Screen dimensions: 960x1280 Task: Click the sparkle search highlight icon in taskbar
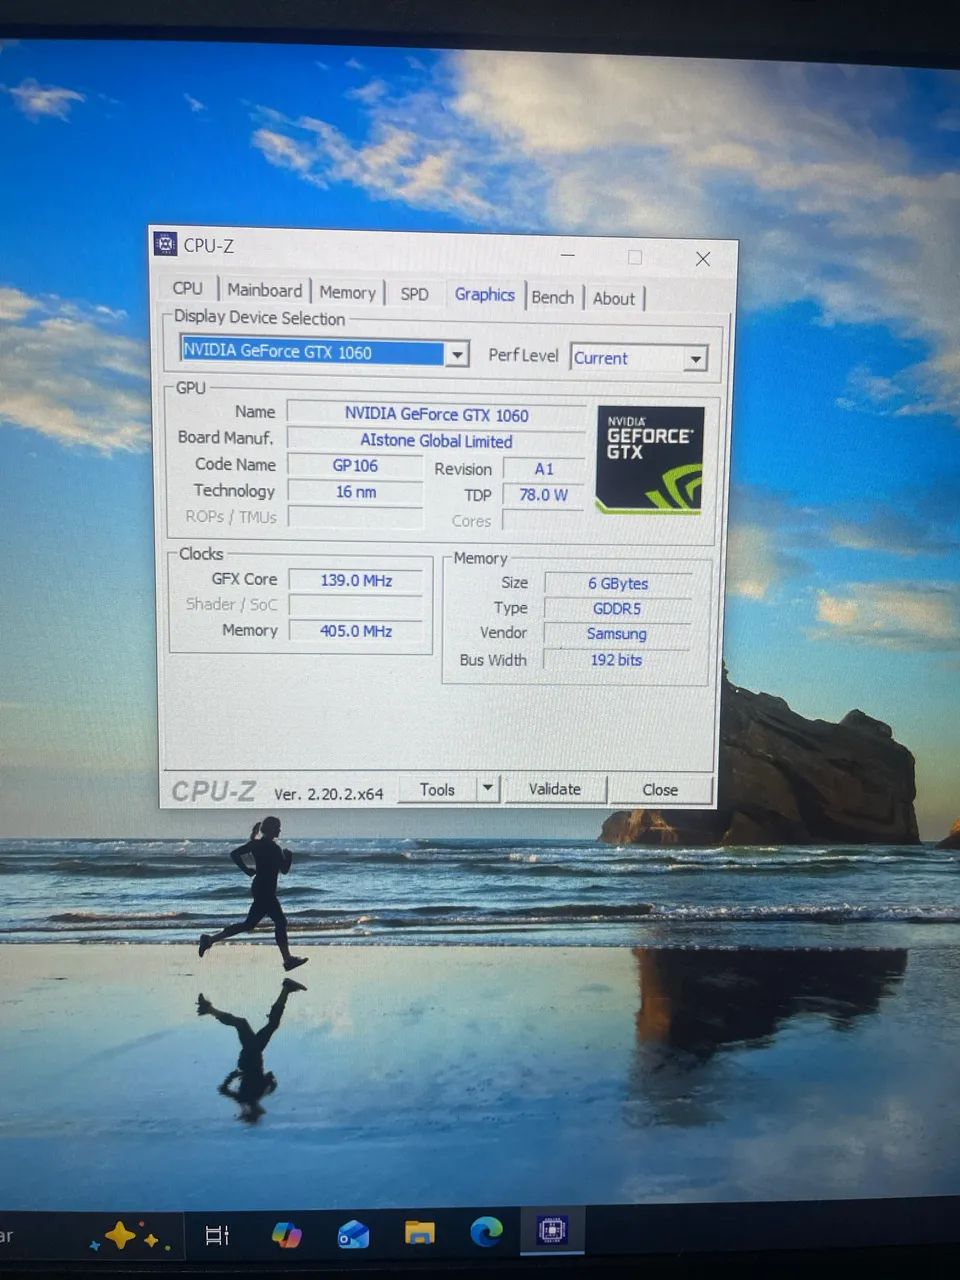tap(129, 1237)
